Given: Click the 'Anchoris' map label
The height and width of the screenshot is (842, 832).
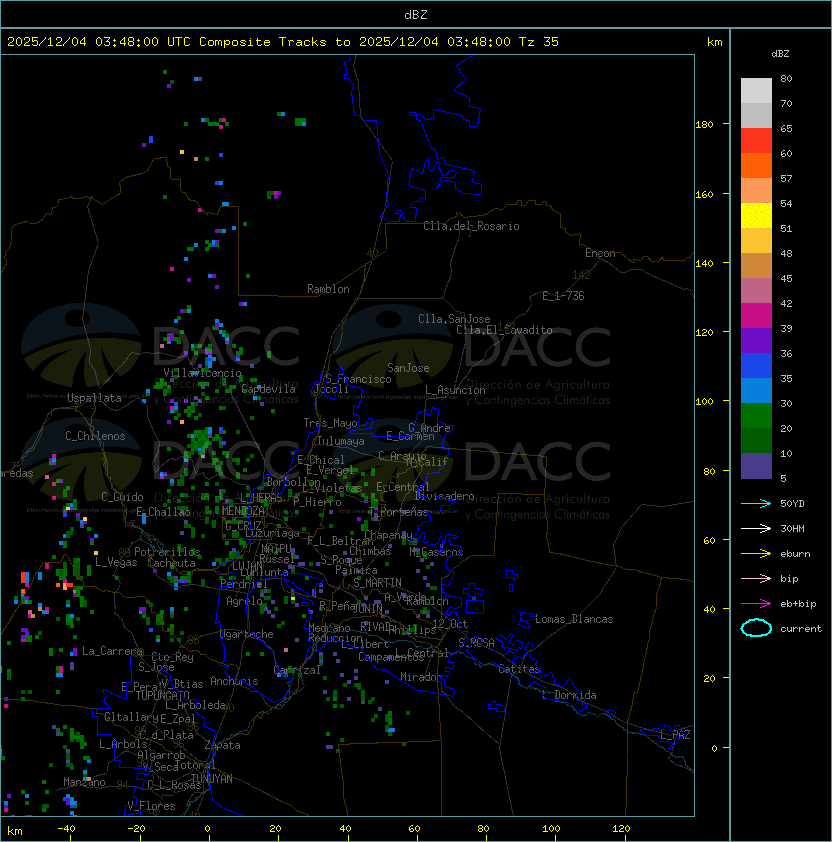Looking at the screenshot, I should click(x=234, y=681).
